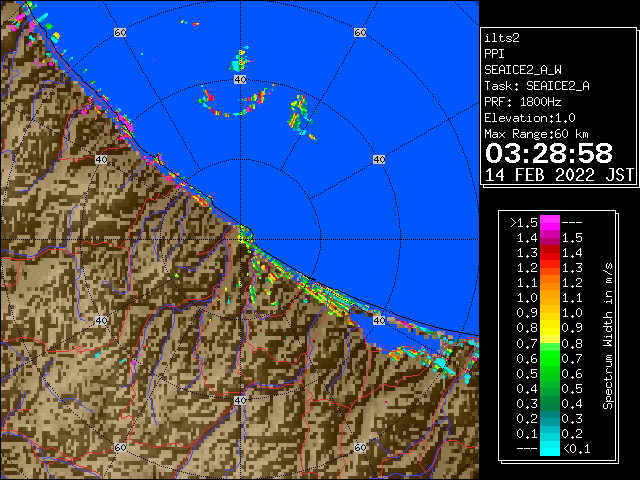640x480 pixels.
Task: Pick the bright green legend swatch between 0.6 and 0.7
Action: [x=550, y=358]
